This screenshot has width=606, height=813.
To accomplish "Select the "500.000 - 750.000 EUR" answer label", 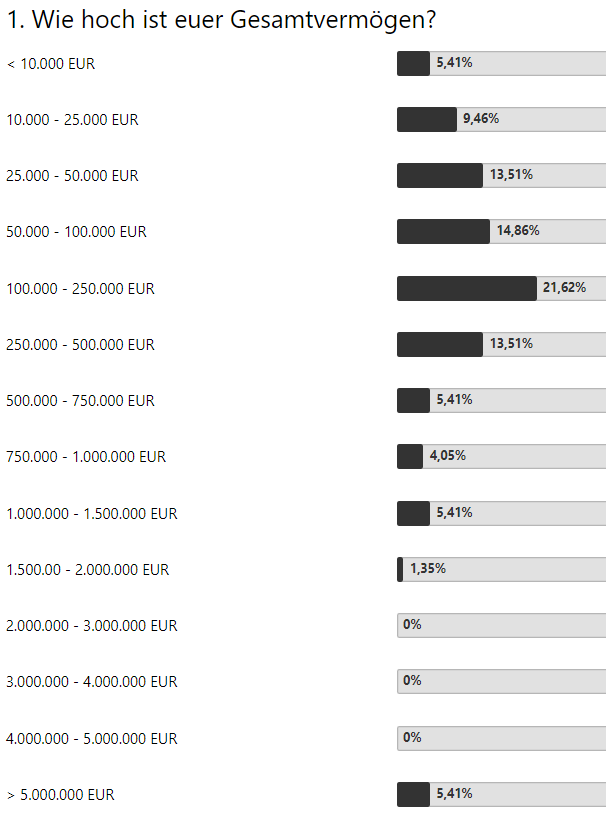I will click(x=80, y=401).
